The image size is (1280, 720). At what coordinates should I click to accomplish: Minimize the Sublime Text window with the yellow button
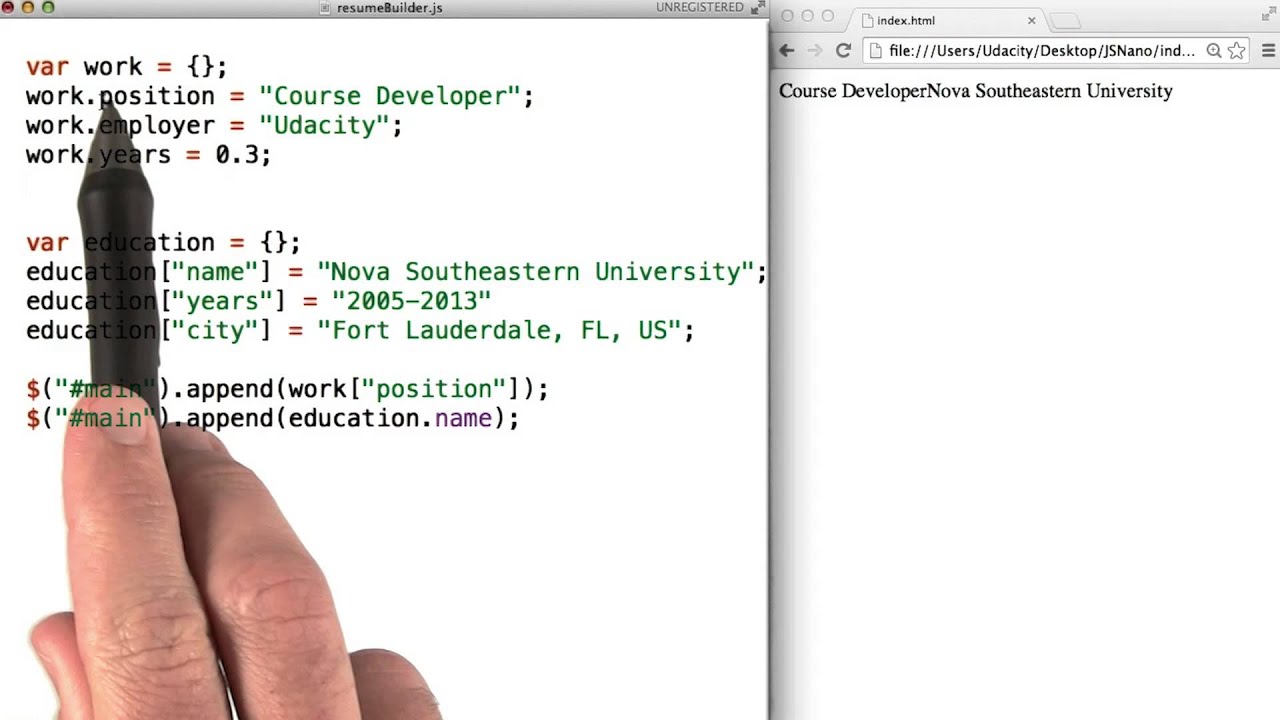pos(28,7)
